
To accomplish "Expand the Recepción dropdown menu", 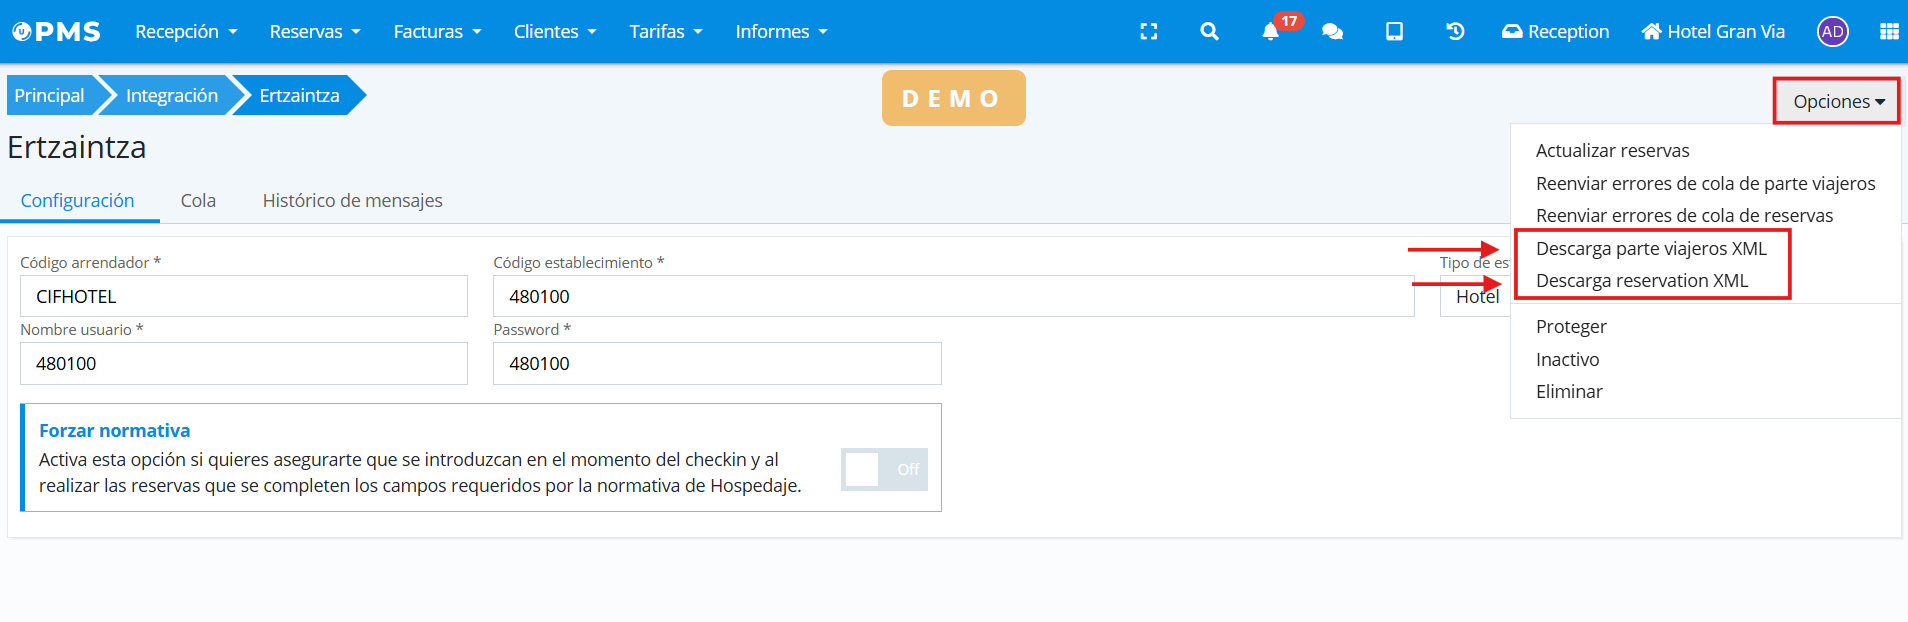I will [x=186, y=32].
